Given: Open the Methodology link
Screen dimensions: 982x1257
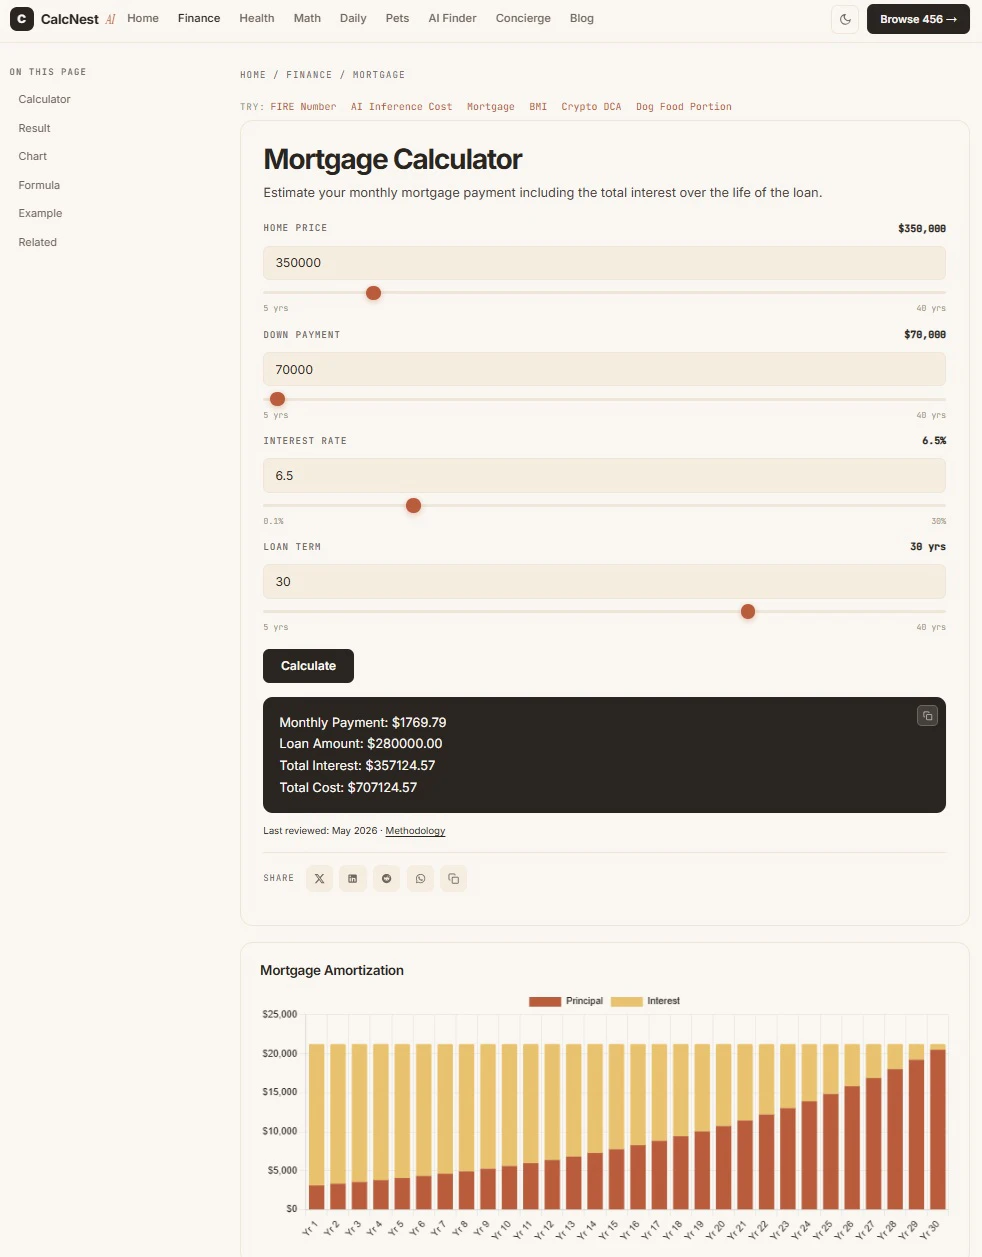Looking at the screenshot, I should [415, 831].
